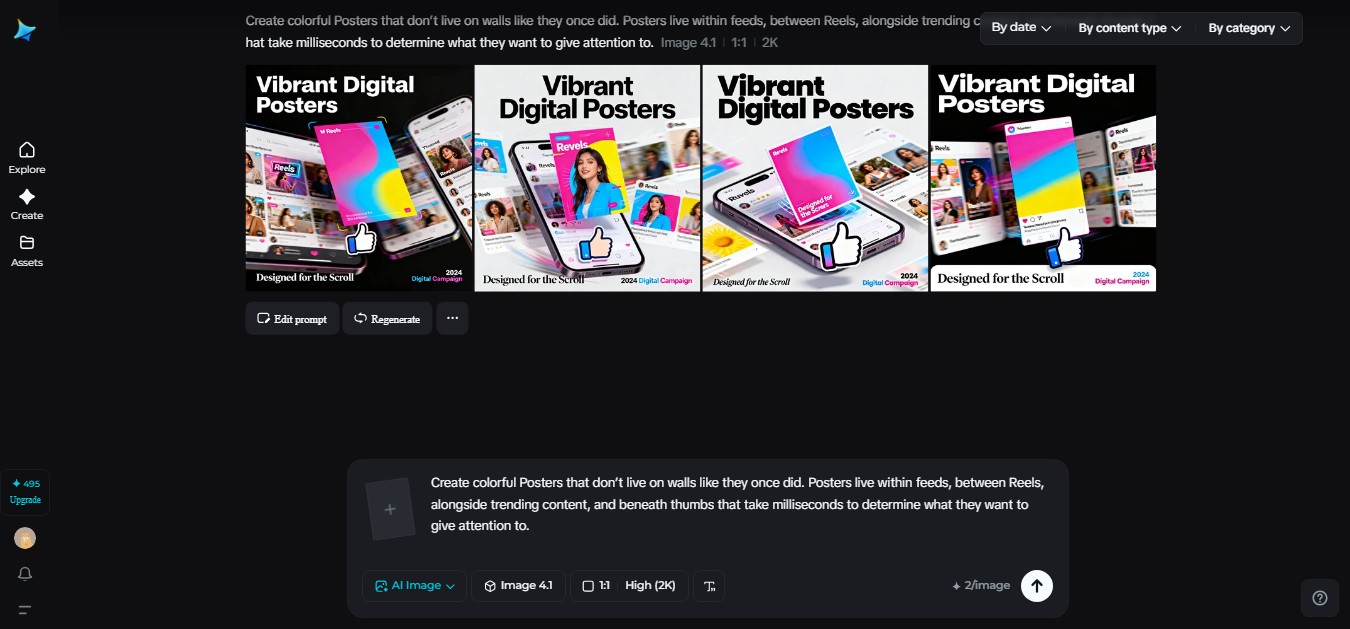The height and width of the screenshot is (629, 1350).
Task: Click the Image 4.1 model icon
Action: [489, 586]
